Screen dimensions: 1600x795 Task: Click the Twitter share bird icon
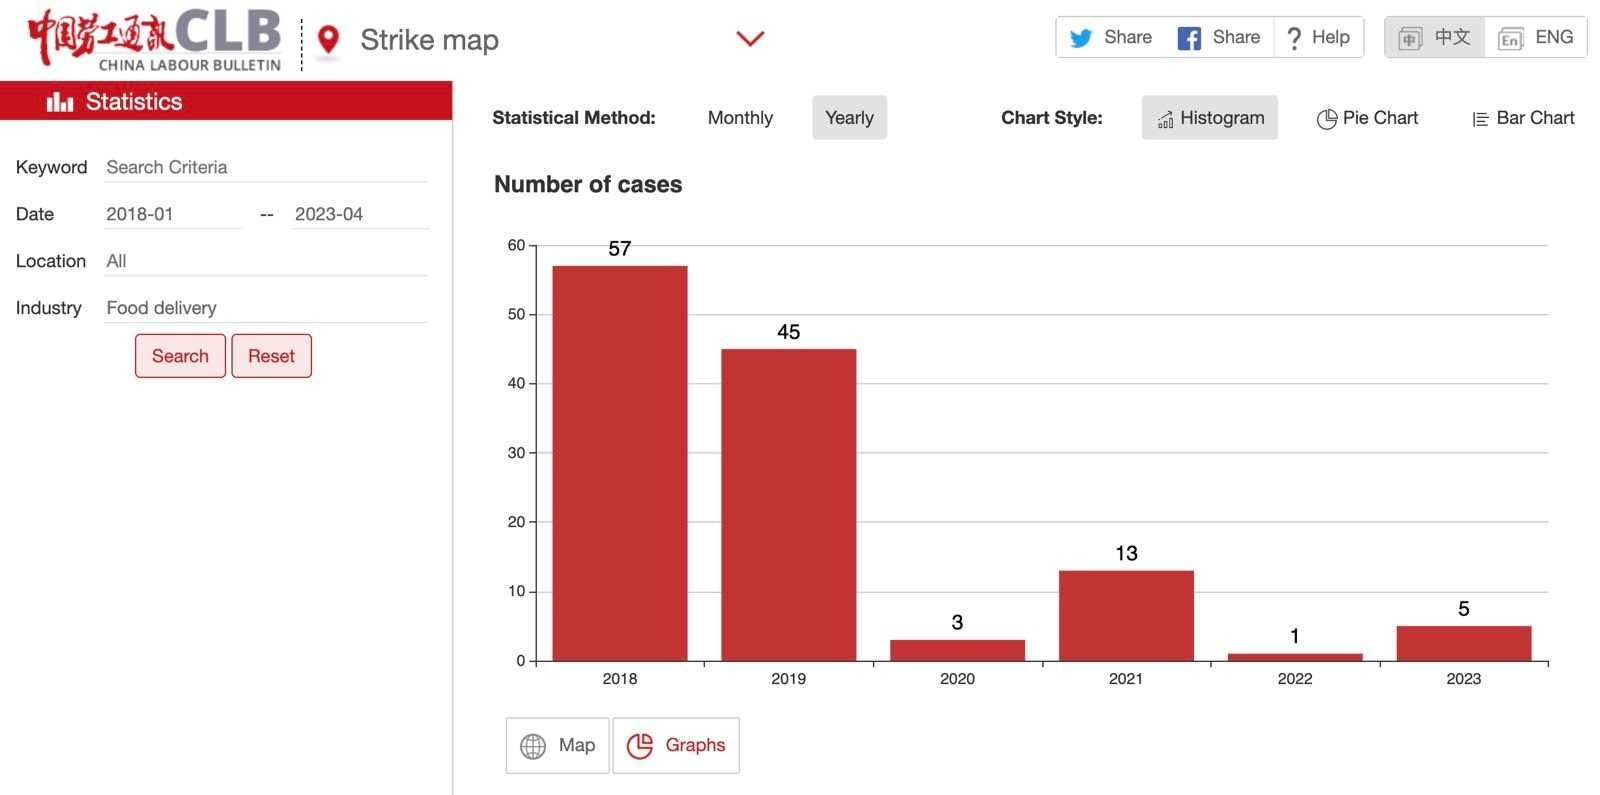[1080, 38]
